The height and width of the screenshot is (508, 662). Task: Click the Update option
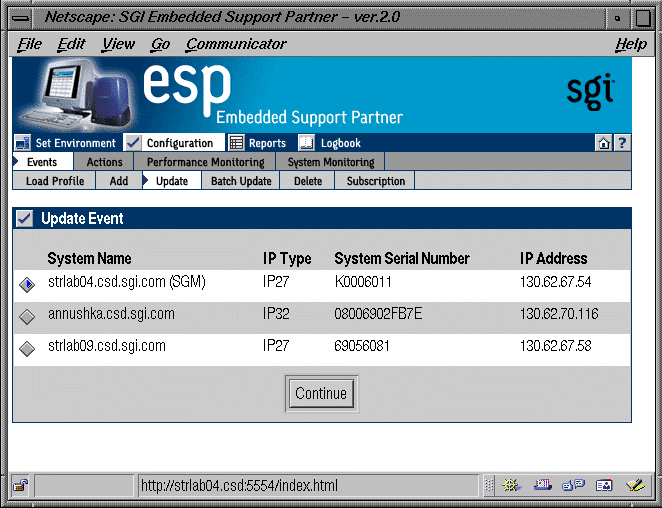click(x=172, y=181)
